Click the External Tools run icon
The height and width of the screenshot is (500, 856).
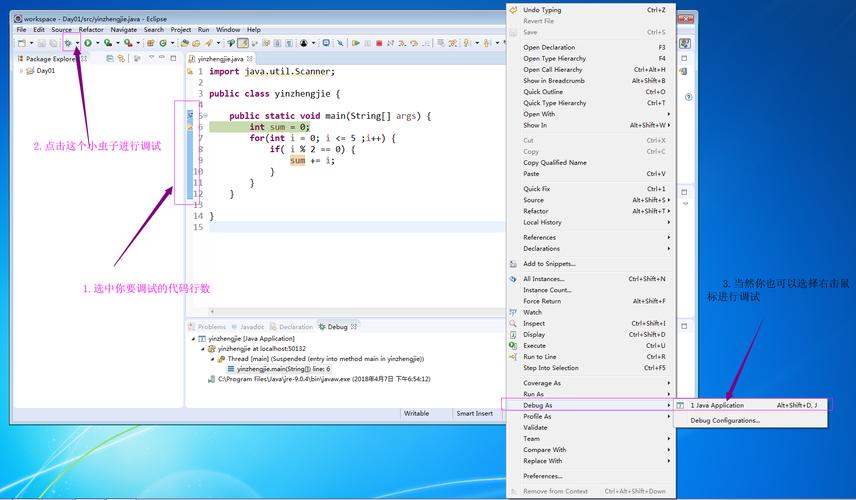click(x=127, y=43)
